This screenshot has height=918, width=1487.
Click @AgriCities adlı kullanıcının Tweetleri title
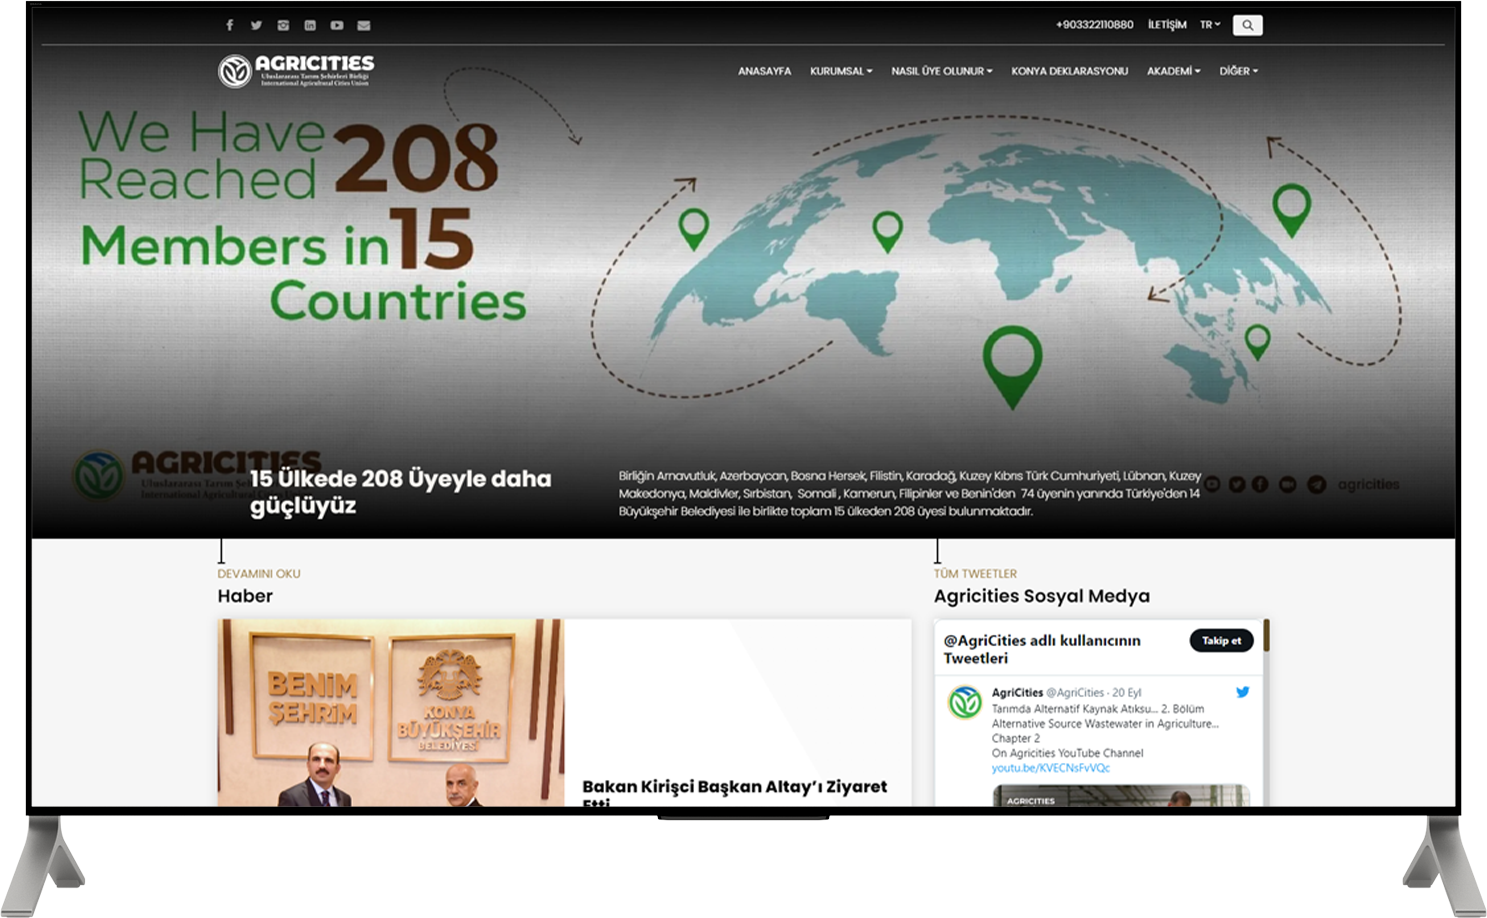click(x=1041, y=649)
